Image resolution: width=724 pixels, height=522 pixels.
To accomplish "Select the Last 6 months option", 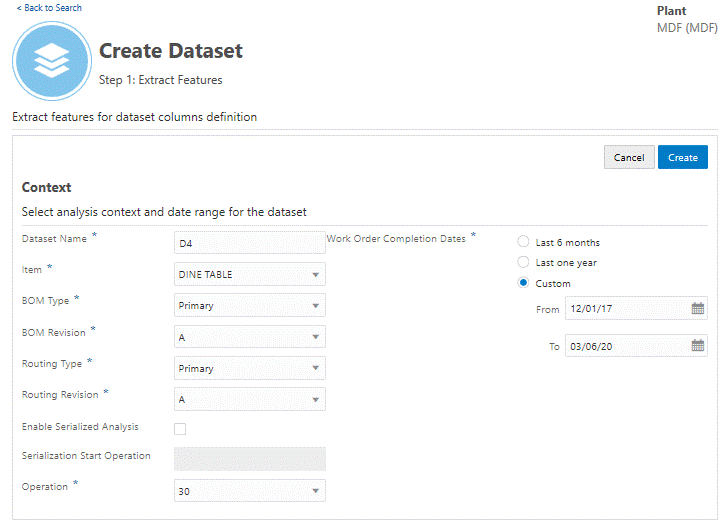I will pos(524,242).
